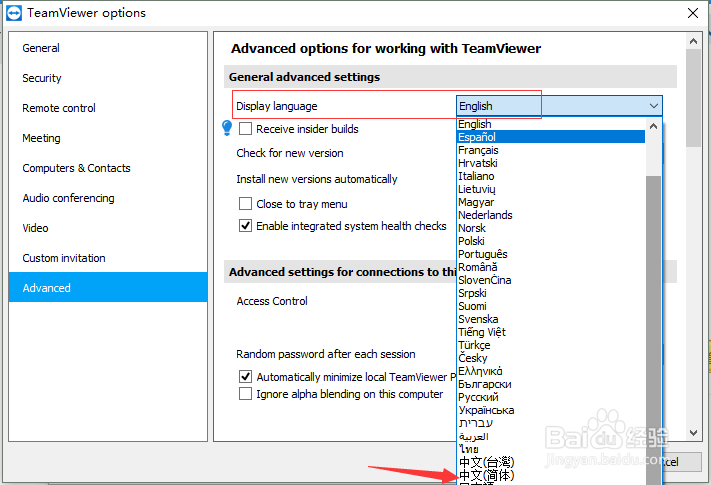Select Português in the language list

click(x=550, y=254)
